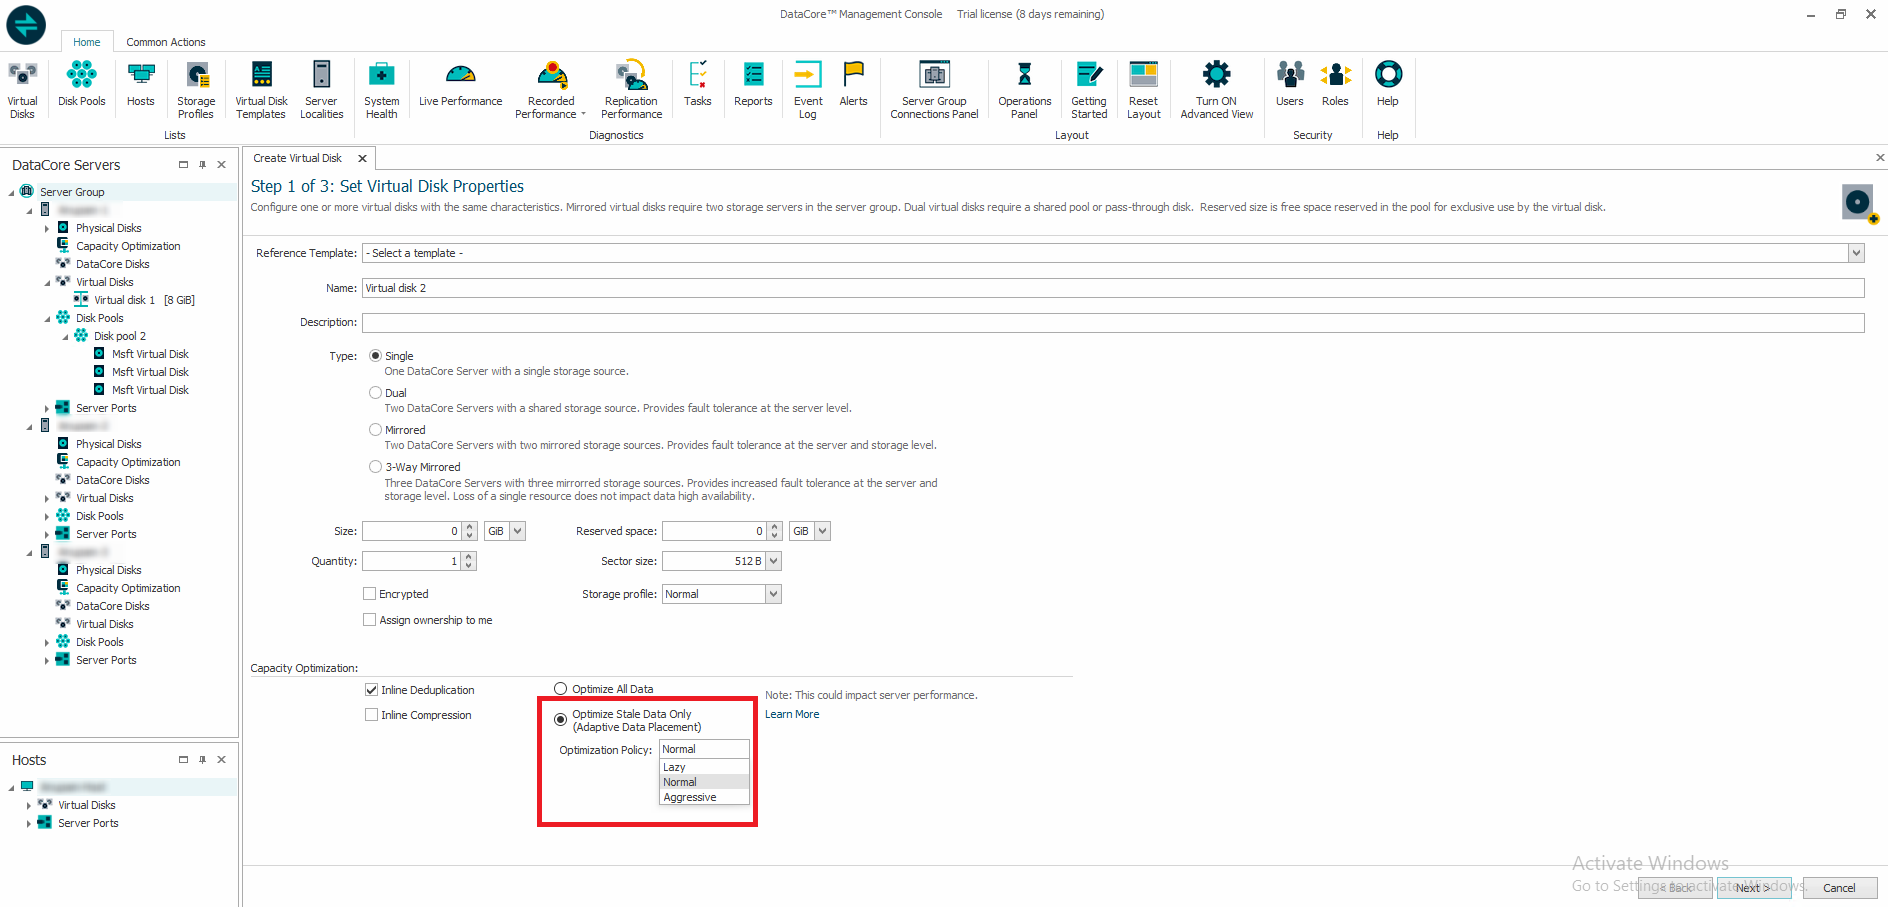Open Live Performance diagnostics

tap(460, 85)
